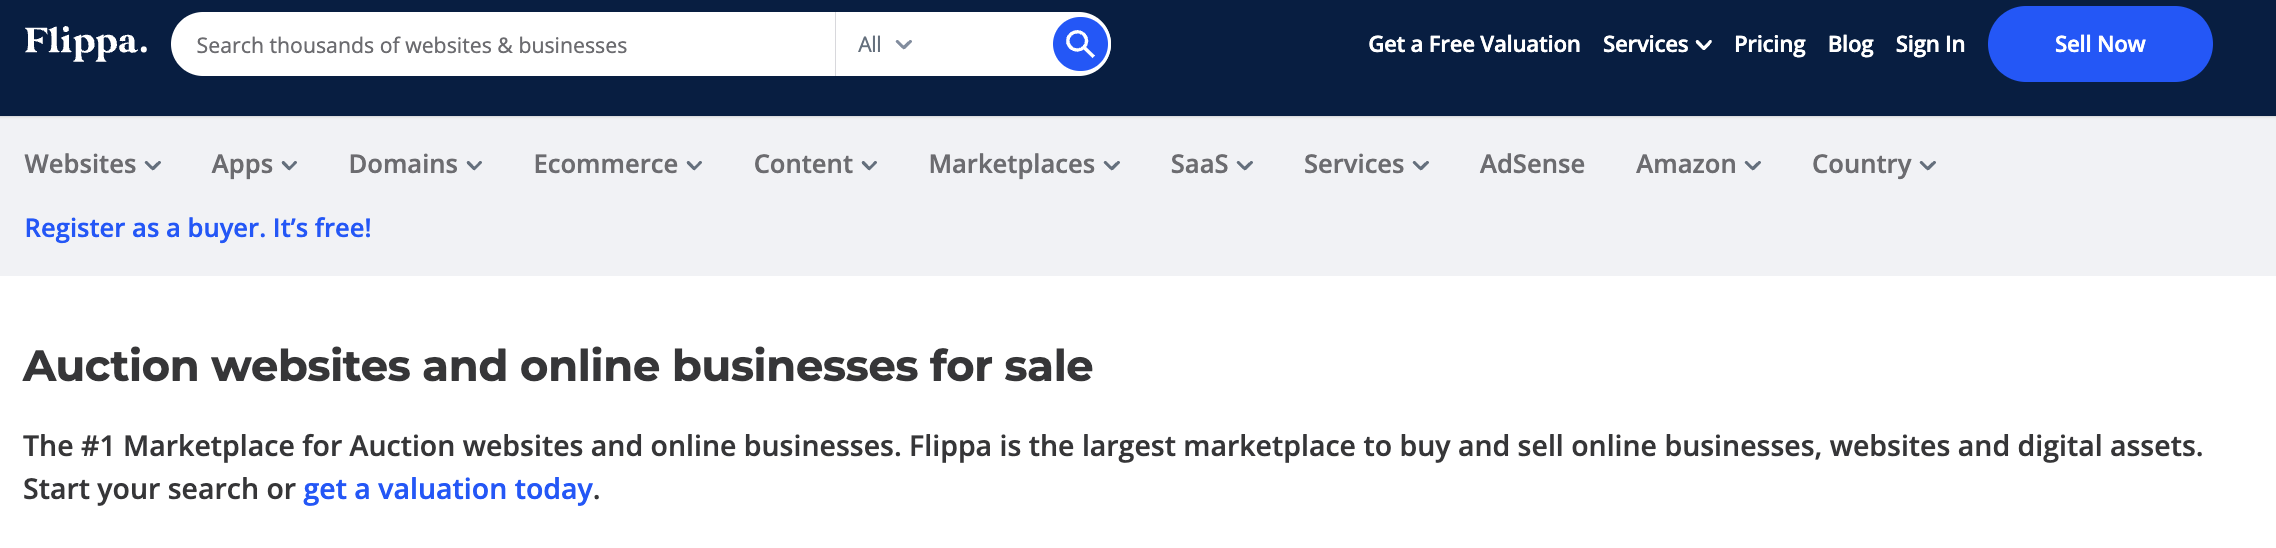Select the AdSense category

[x=1532, y=164]
